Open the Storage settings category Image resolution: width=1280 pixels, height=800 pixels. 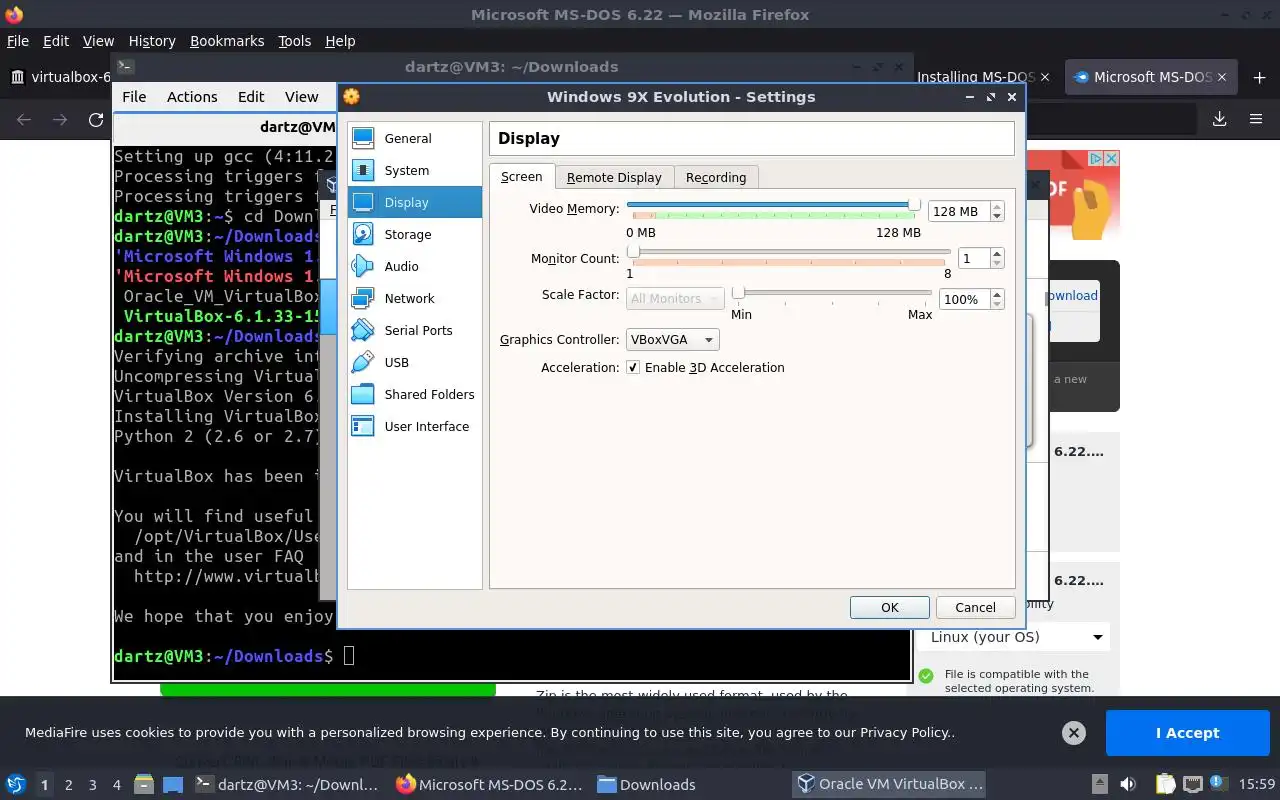point(414,234)
